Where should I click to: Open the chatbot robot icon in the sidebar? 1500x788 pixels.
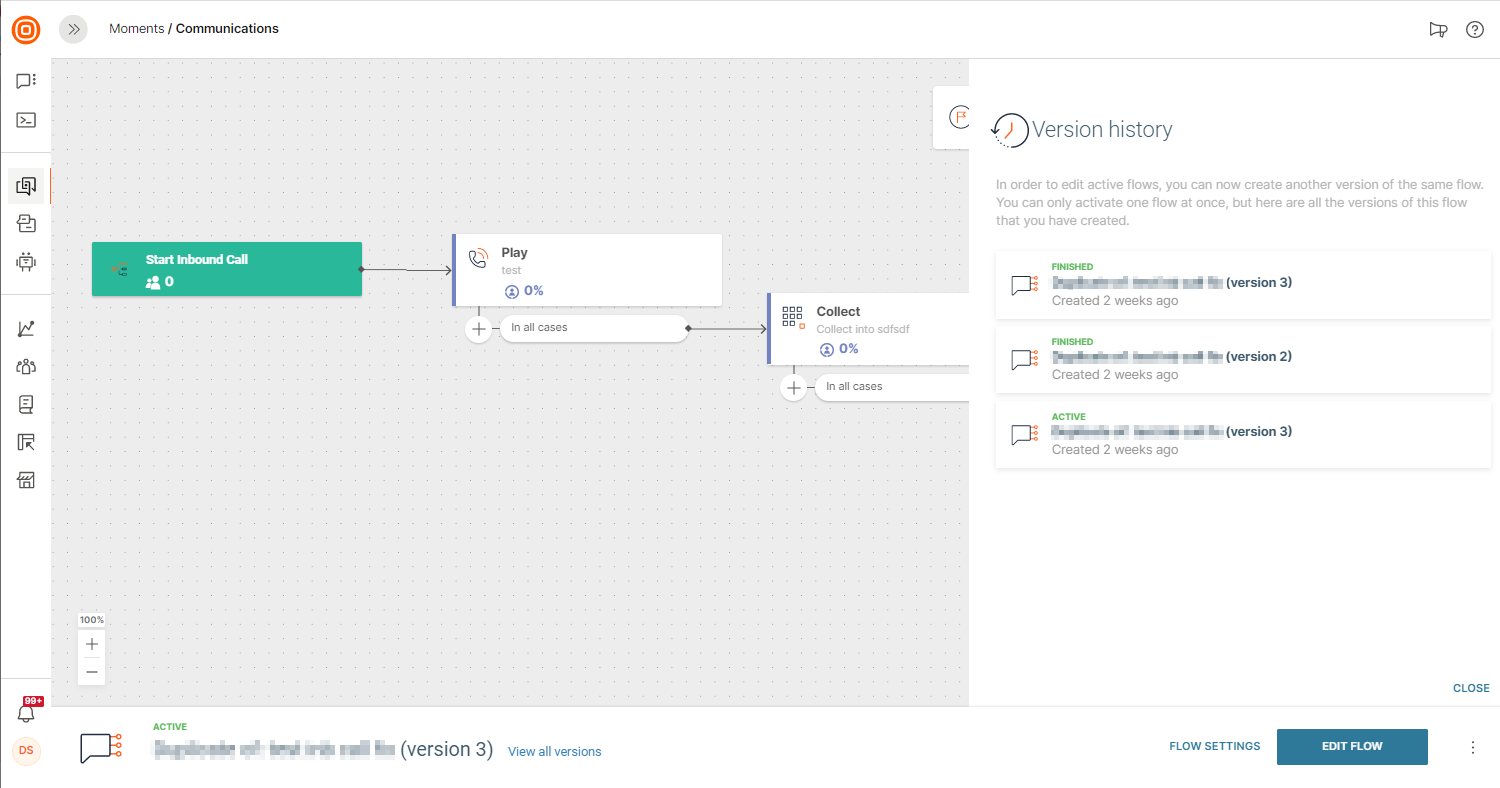coord(26,262)
